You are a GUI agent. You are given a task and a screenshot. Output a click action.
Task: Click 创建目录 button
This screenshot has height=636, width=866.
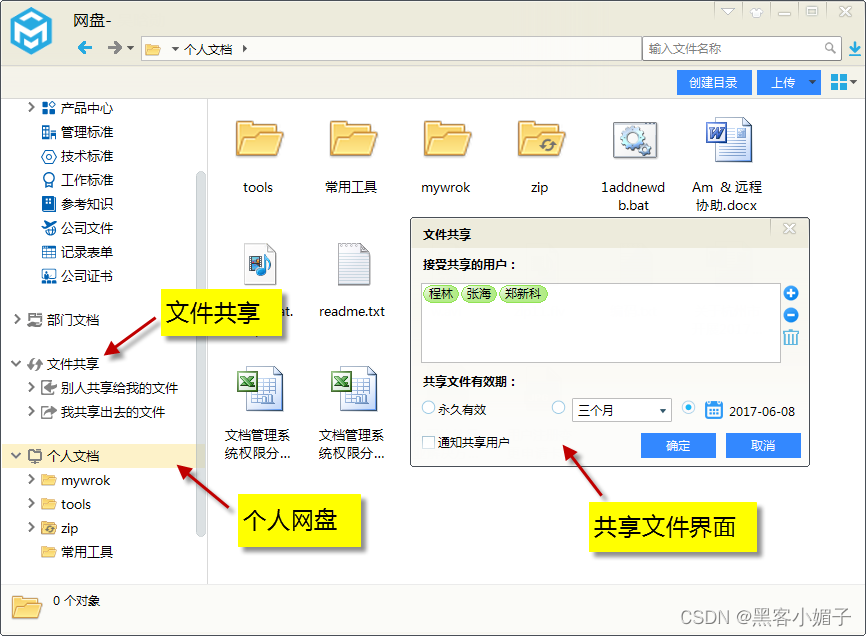(x=714, y=82)
